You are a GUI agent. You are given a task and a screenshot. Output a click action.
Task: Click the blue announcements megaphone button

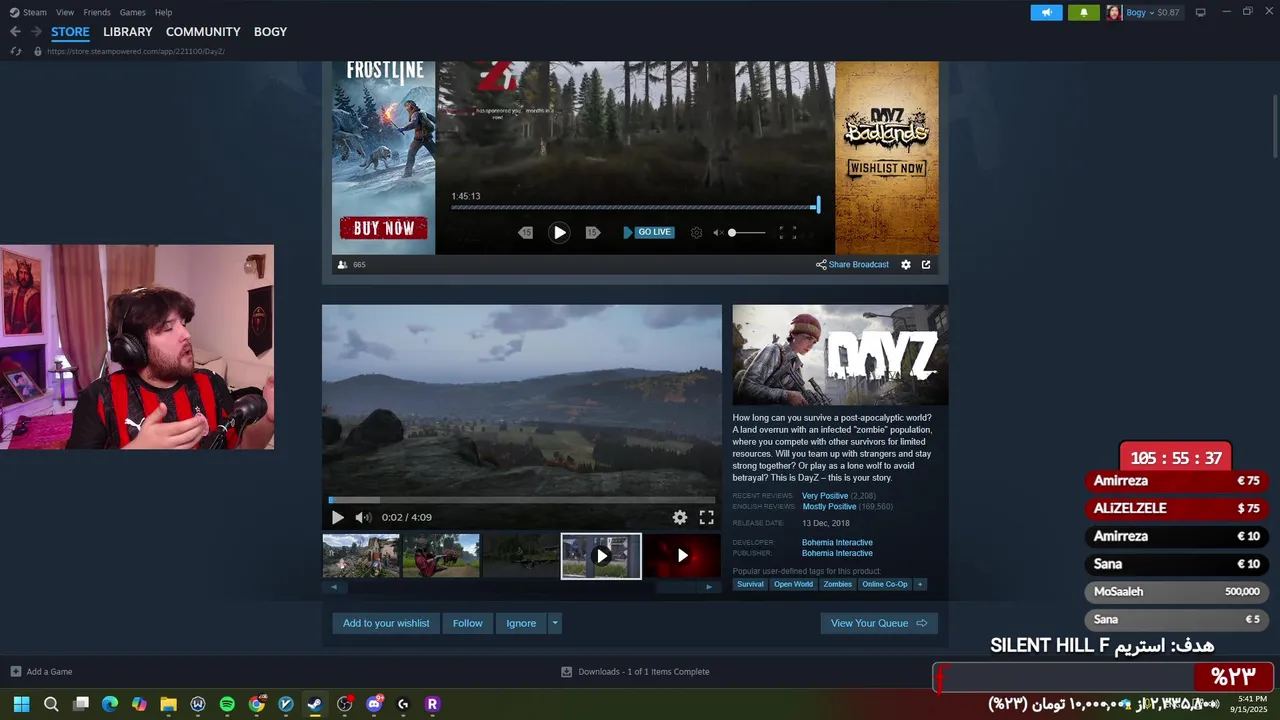coord(1046,13)
